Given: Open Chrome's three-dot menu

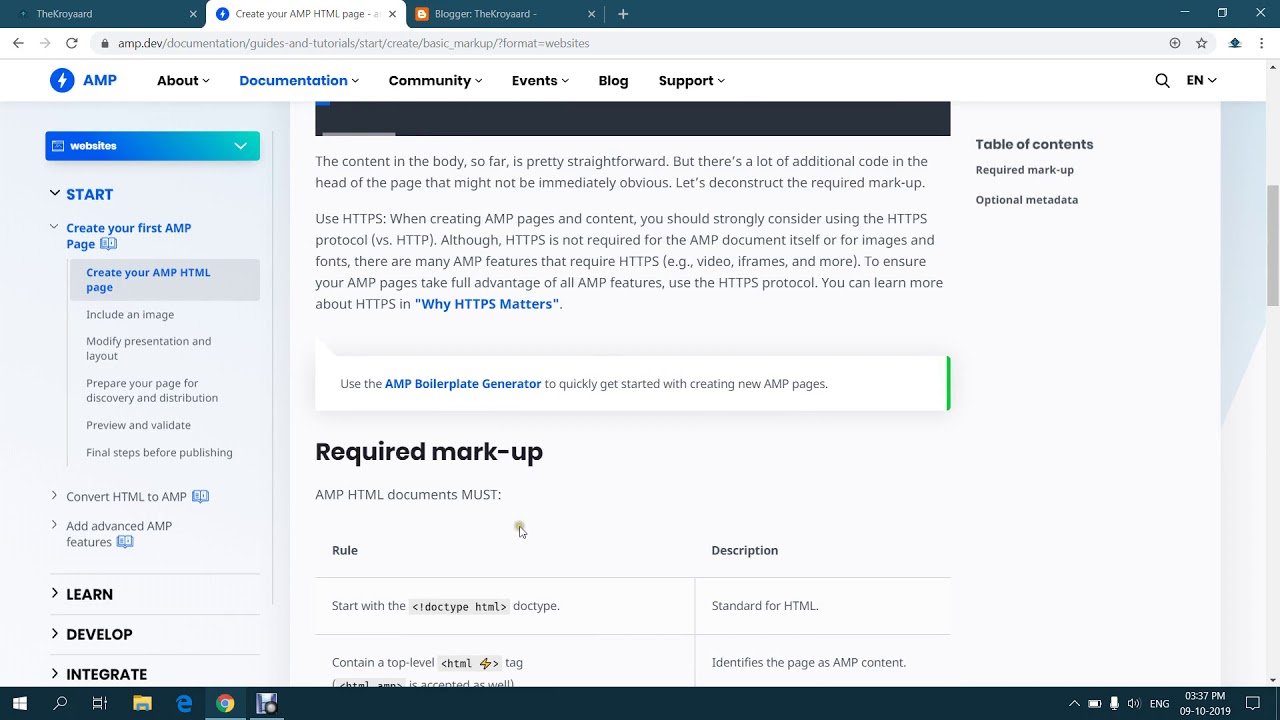Looking at the screenshot, I should 1262,43.
